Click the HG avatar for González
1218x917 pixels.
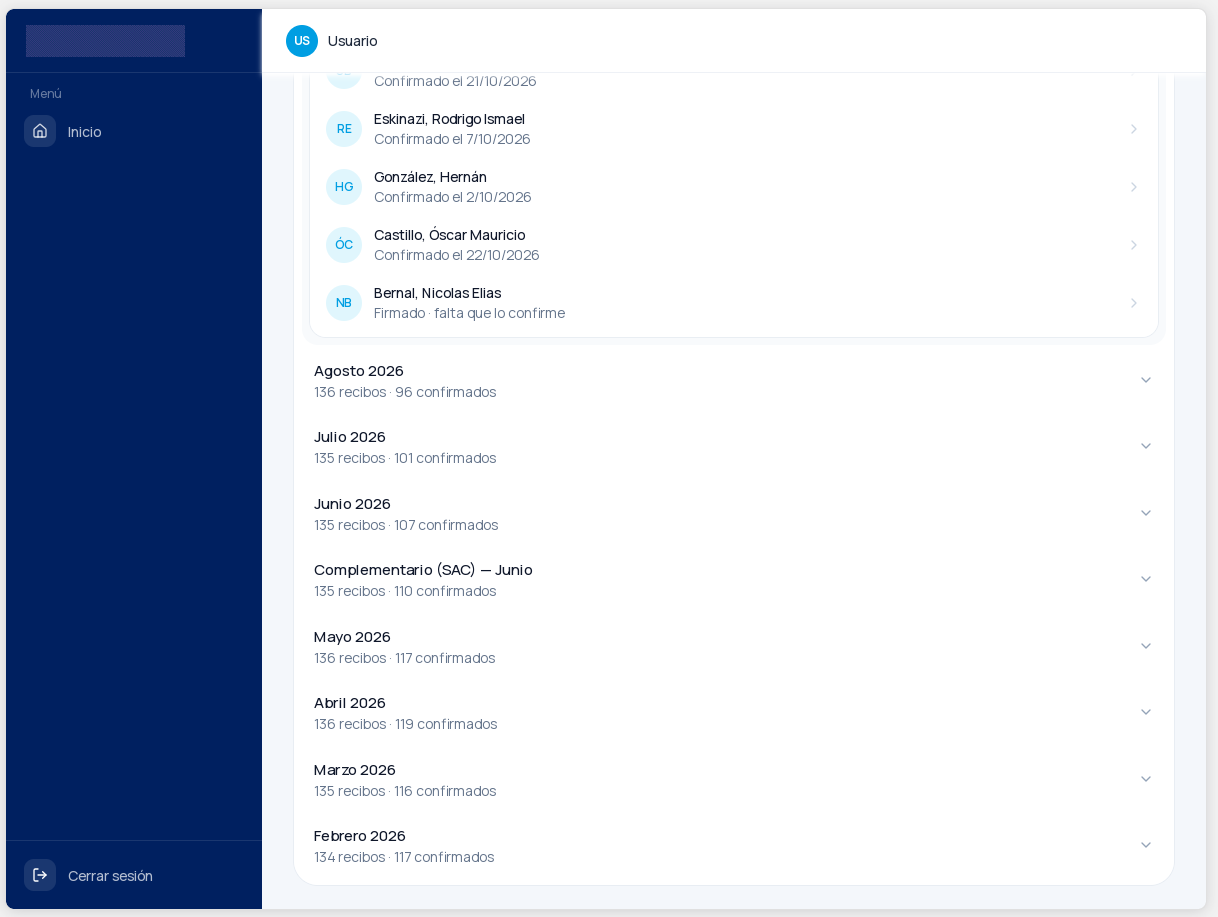(344, 187)
